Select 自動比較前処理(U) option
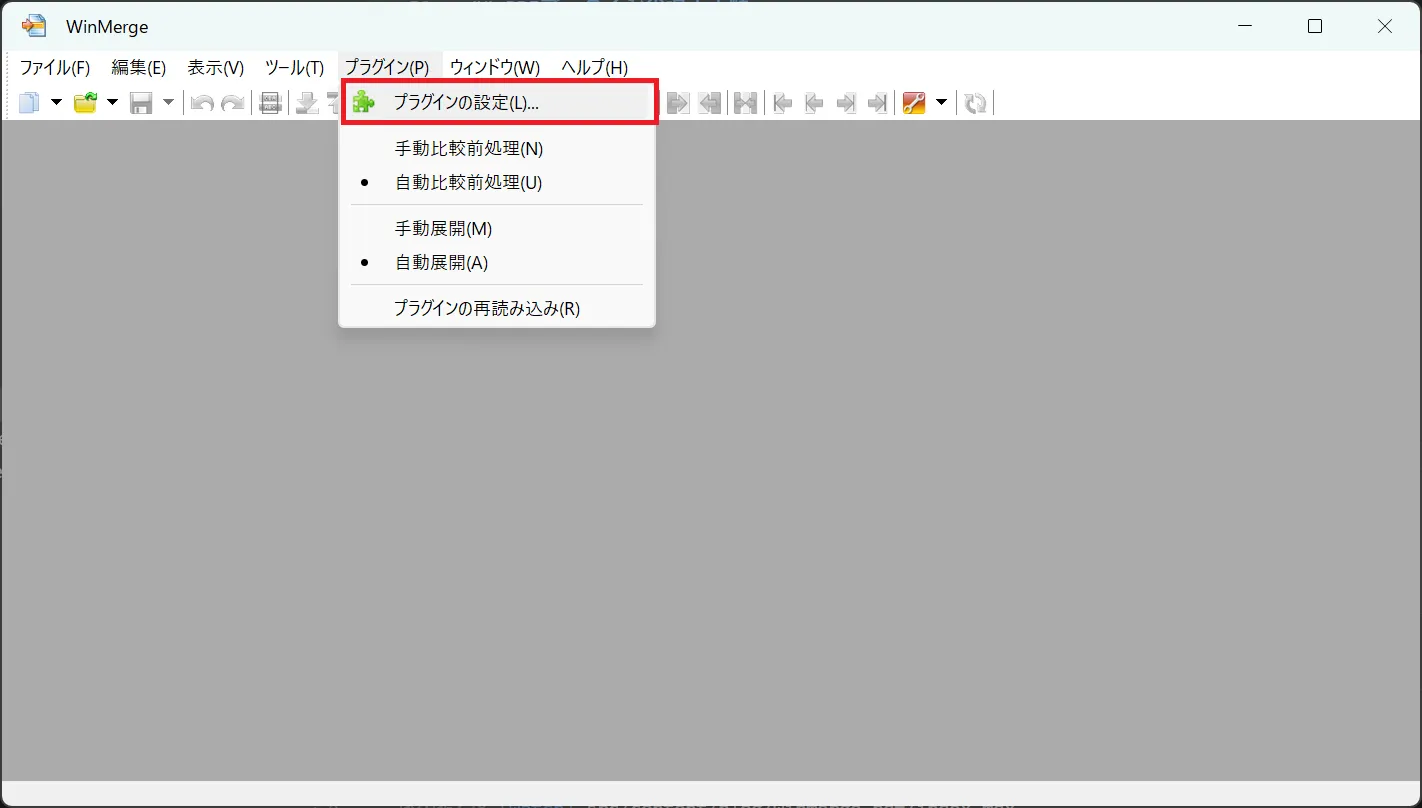 point(497,182)
